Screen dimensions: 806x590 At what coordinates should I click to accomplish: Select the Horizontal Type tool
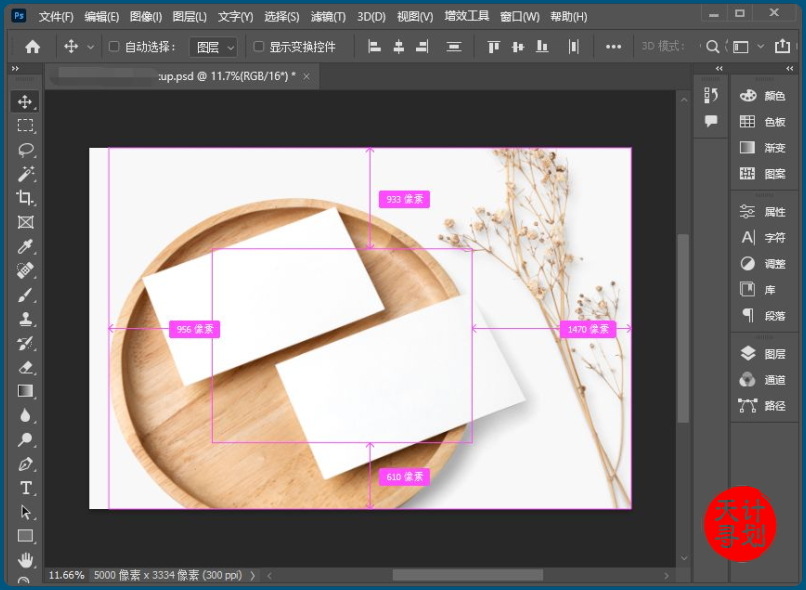coord(25,488)
